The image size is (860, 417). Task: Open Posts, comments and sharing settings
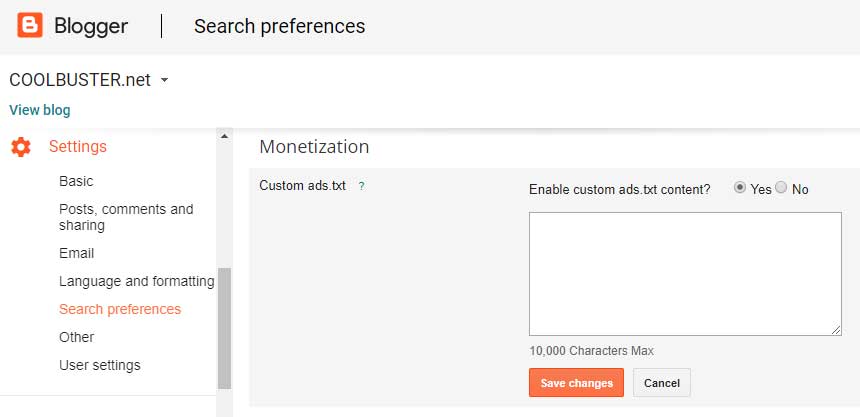(x=126, y=217)
